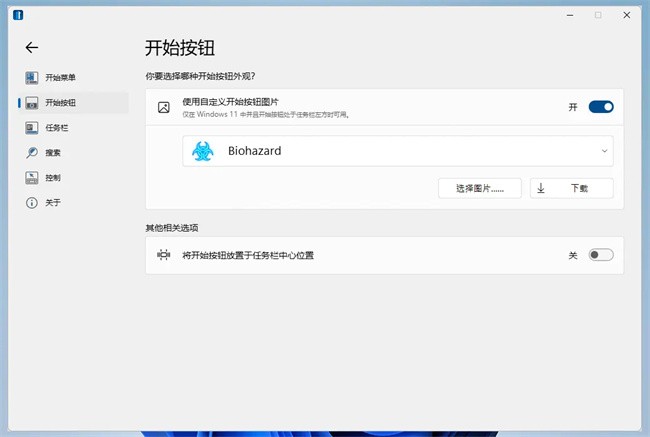
Task: Click the back arrow
Action: tap(32, 47)
